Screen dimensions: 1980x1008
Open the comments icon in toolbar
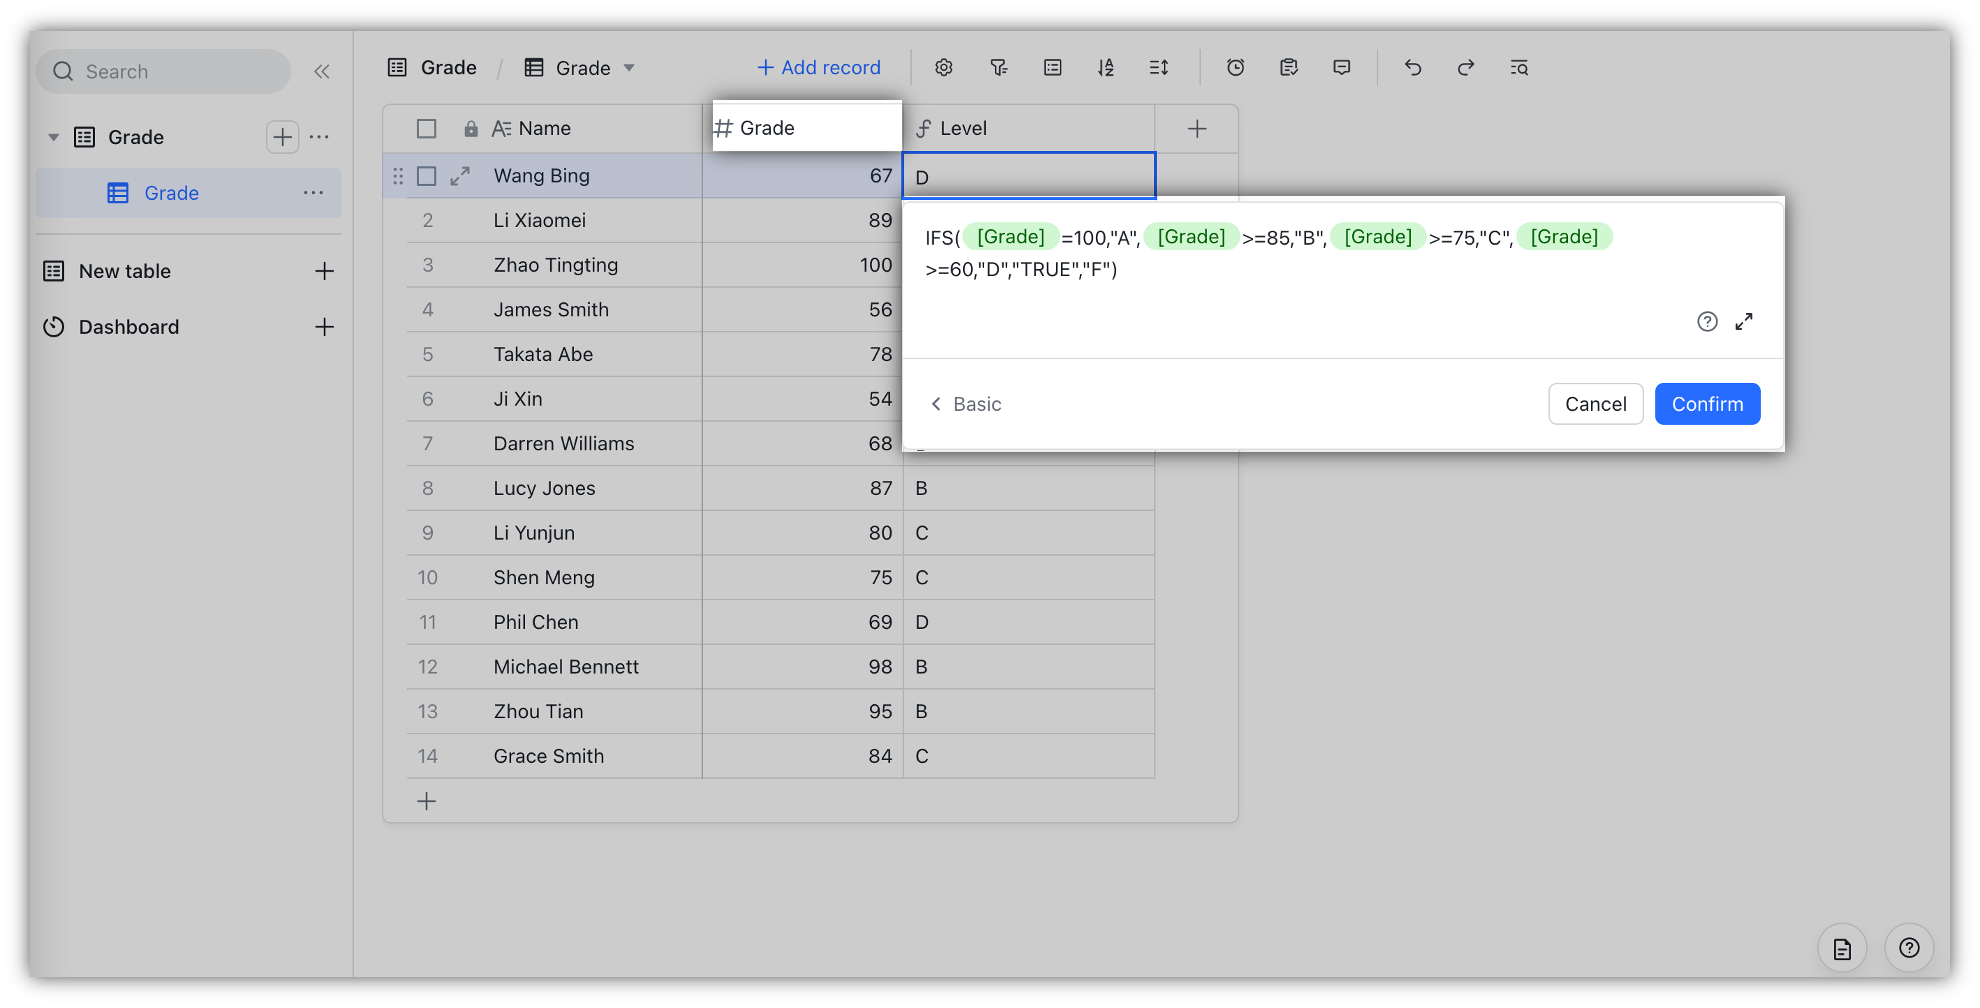pos(1342,68)
